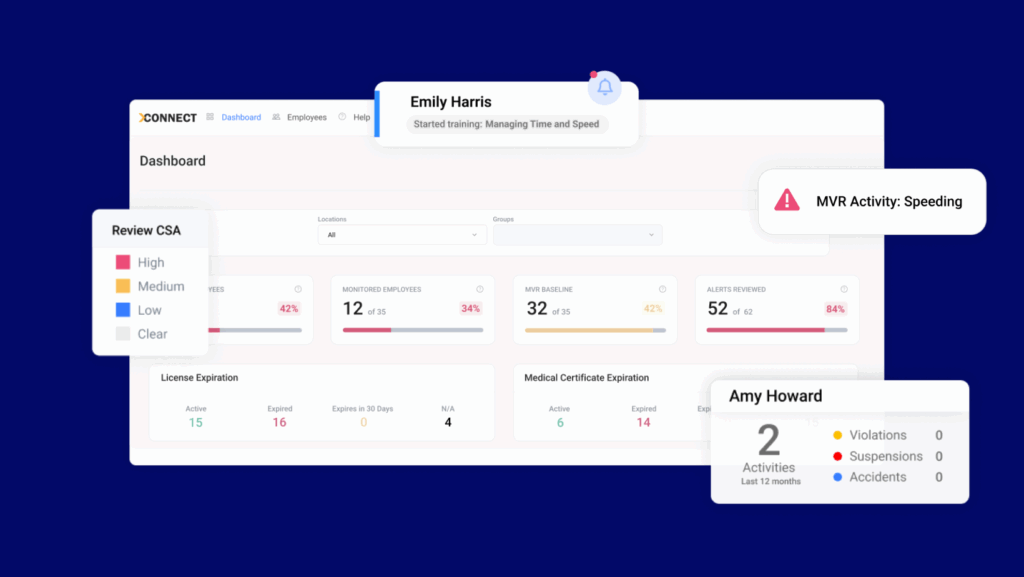
Task: Click the yellow Violations dot
Action: (x=838, y=435)
